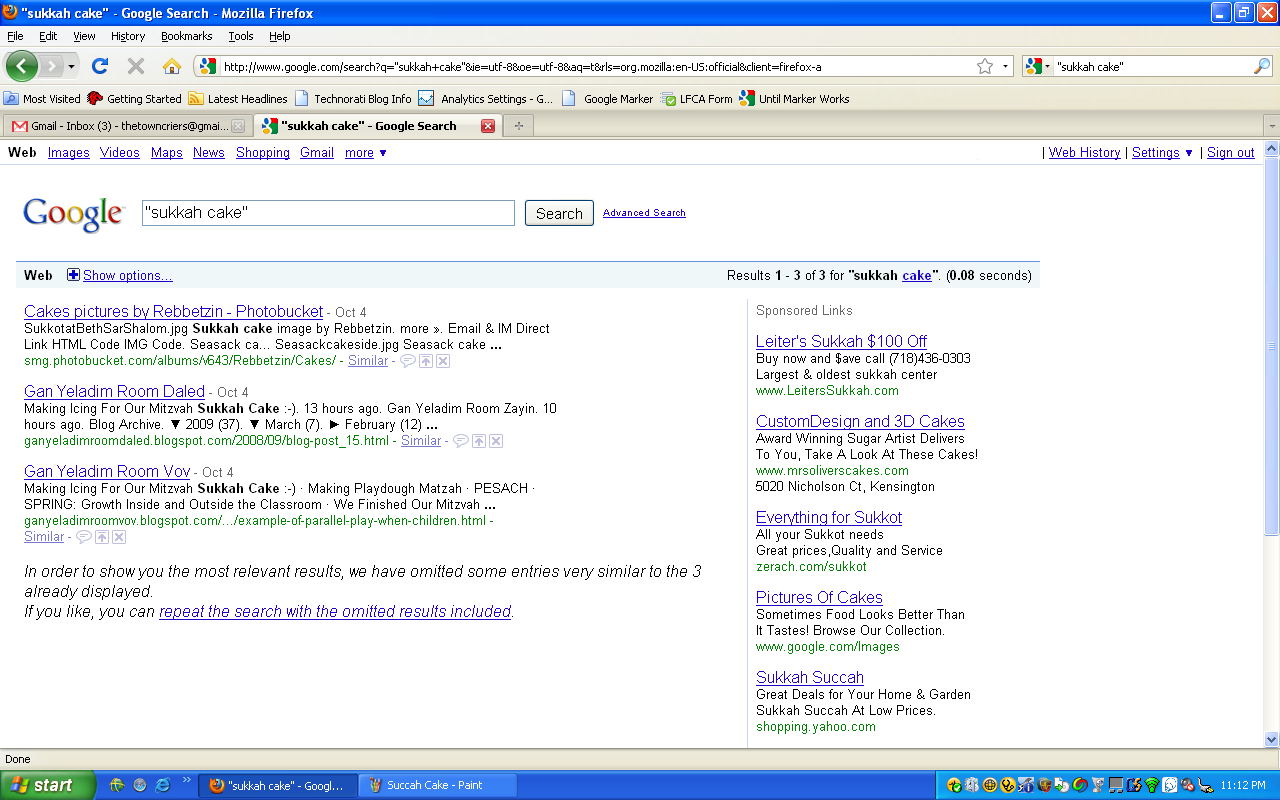Click the Stop loading X button
The image size is (1280, 800).
point(136,66)
